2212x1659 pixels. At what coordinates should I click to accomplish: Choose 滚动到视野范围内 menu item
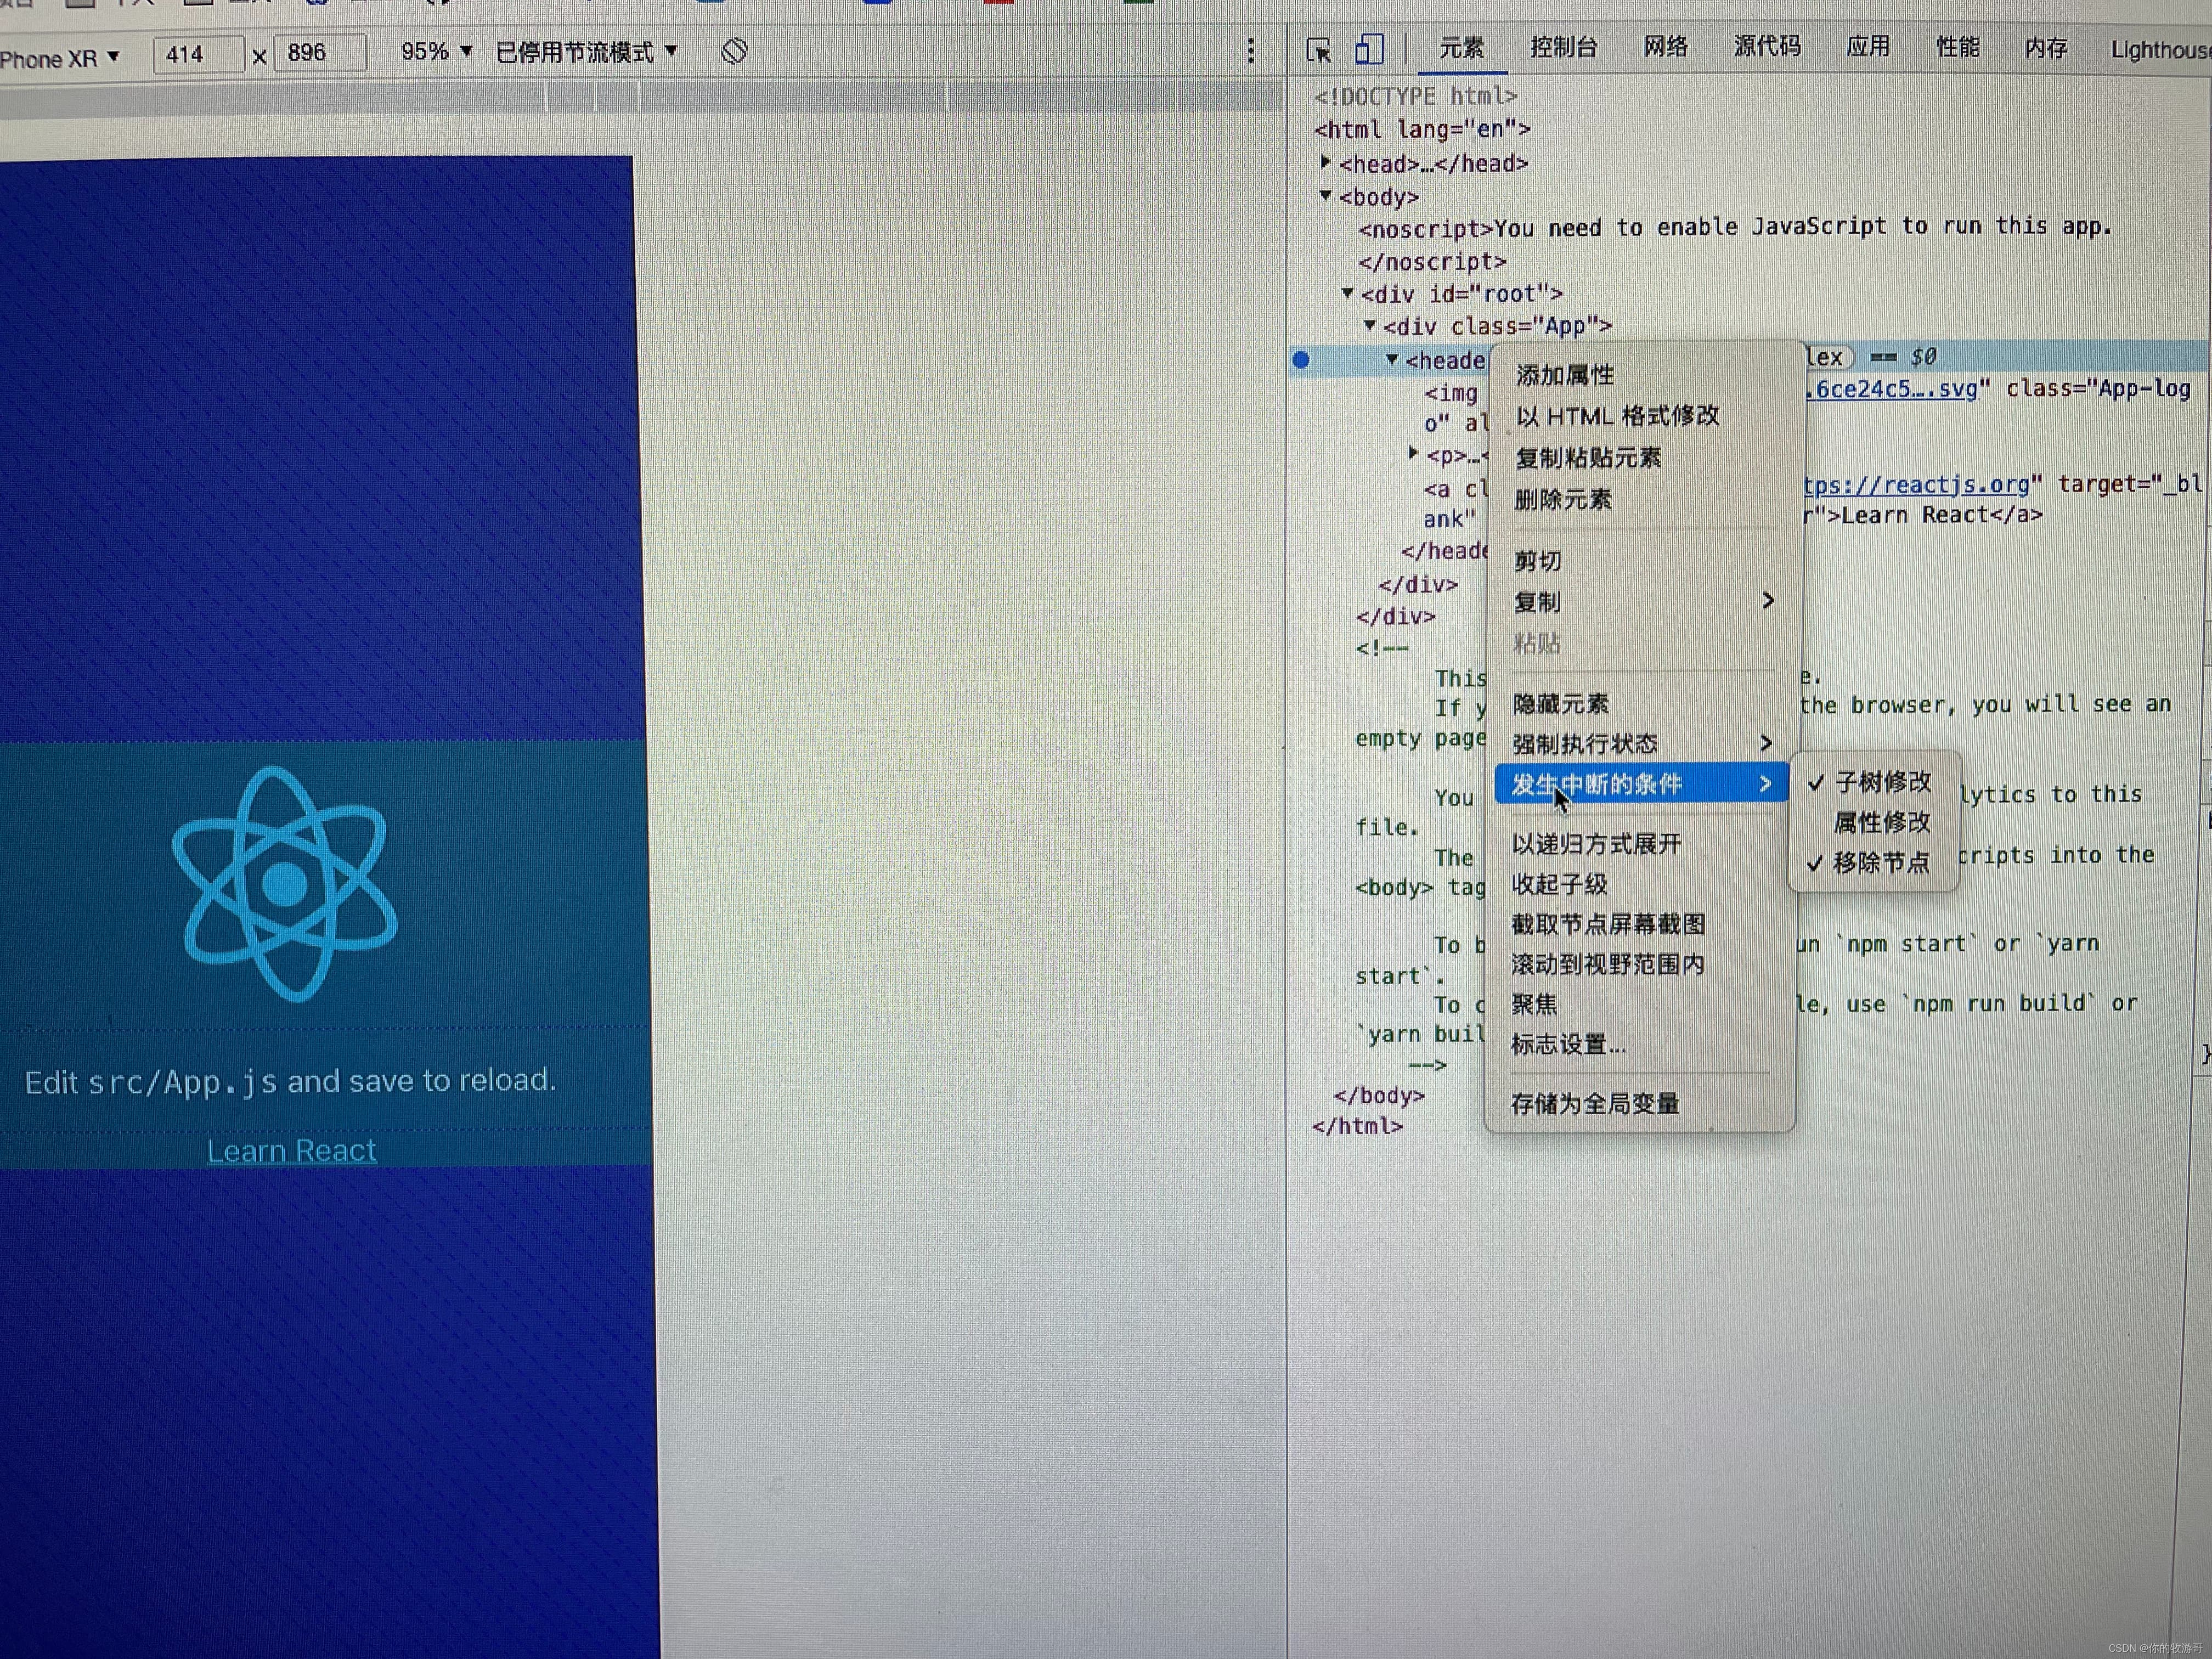click(x=1642, y=964)
